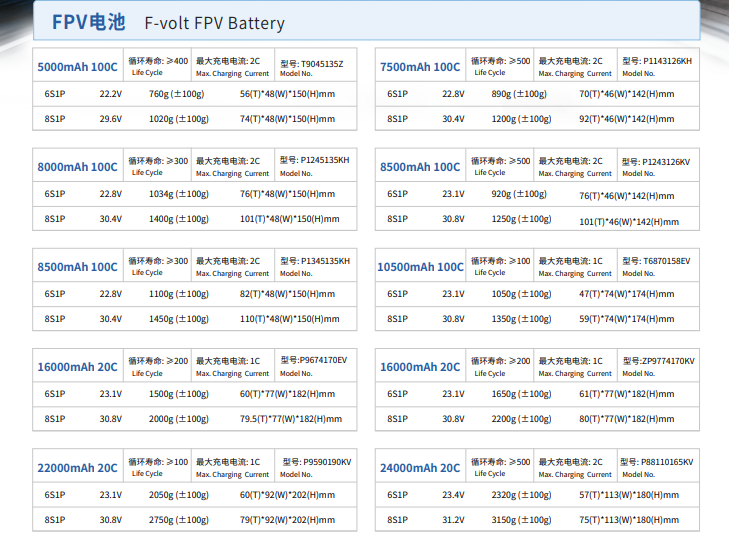
Task: Click dimension 57(T)*113(W)*180(H)mm
Action: tap(629, 495)
